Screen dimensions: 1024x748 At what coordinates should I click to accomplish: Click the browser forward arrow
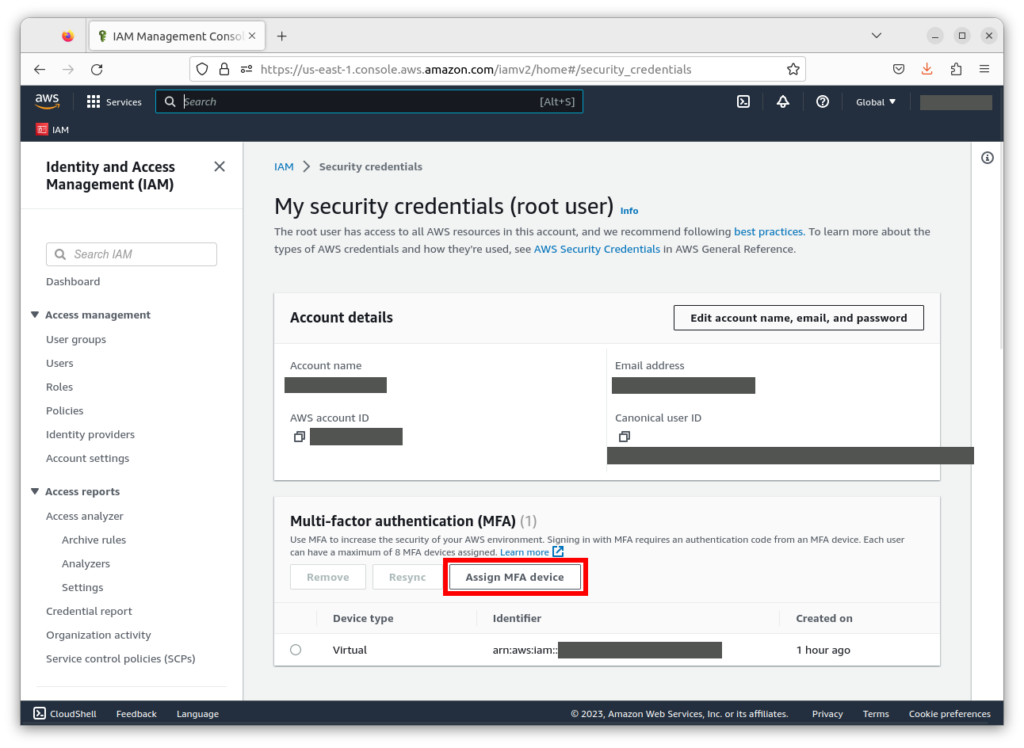[x=68, y=69]
